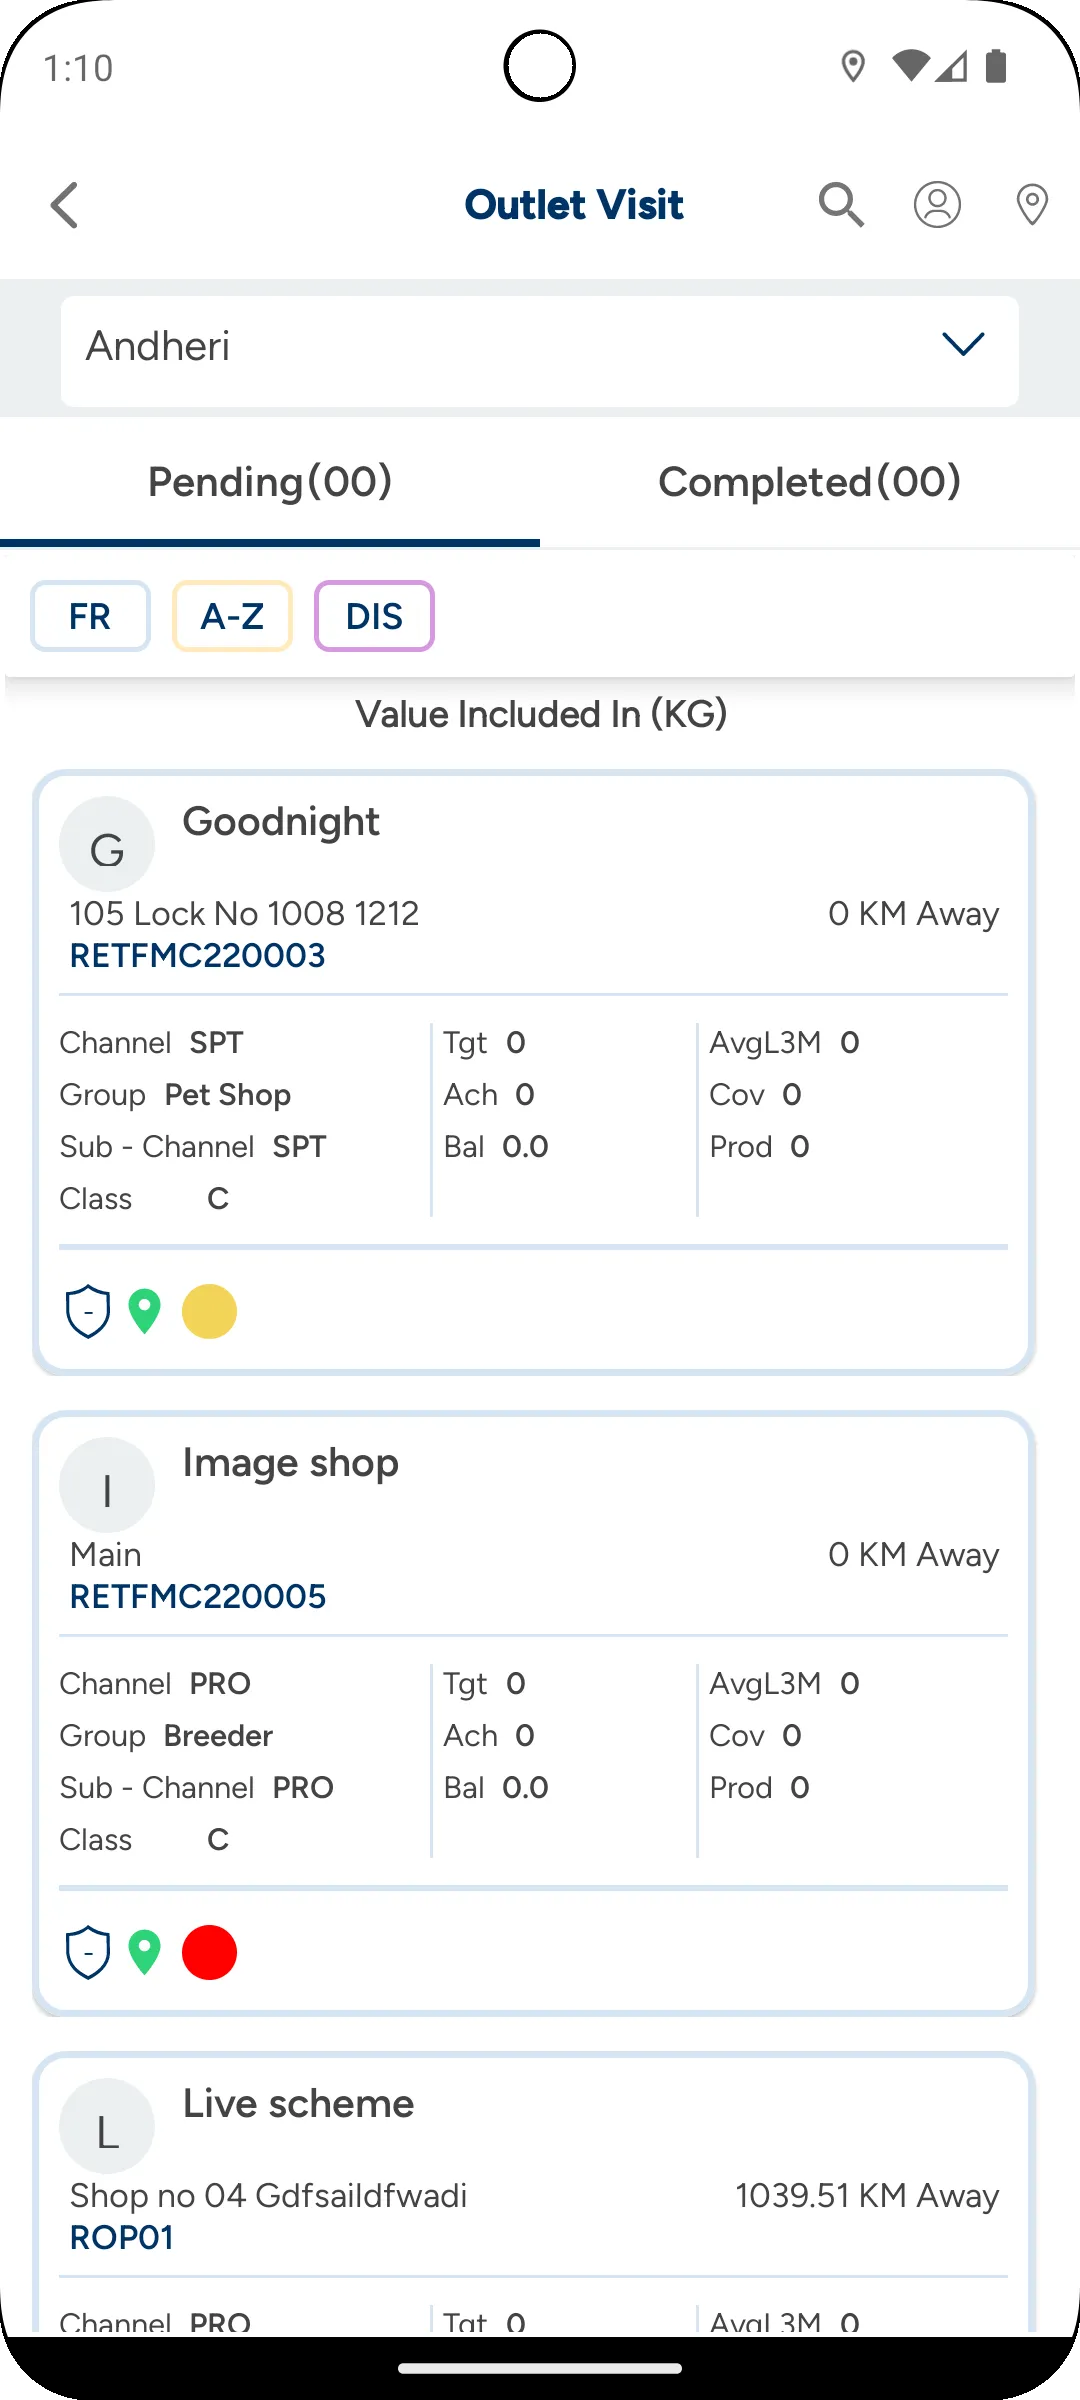Tap the shield icon on Image shop card
Screen dimensions: 1080x2400
88,1952
